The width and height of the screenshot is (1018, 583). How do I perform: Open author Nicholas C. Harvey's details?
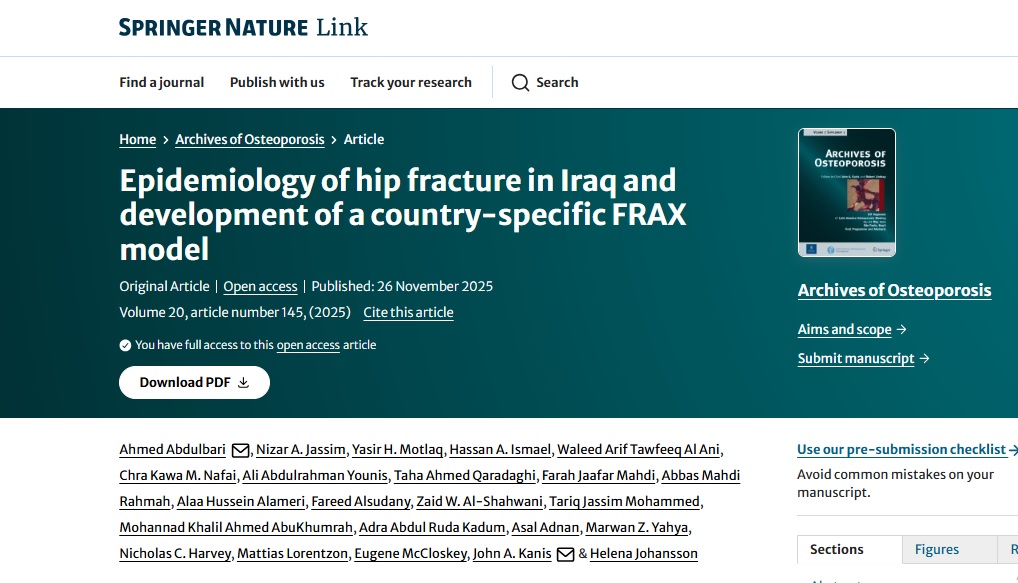click(x=174, y=554)
